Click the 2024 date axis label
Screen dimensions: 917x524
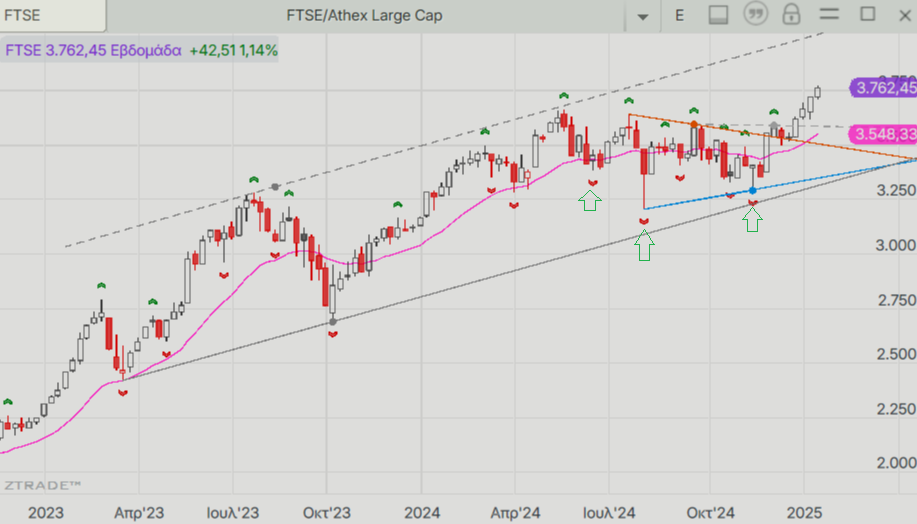click(x=422, y=513)
